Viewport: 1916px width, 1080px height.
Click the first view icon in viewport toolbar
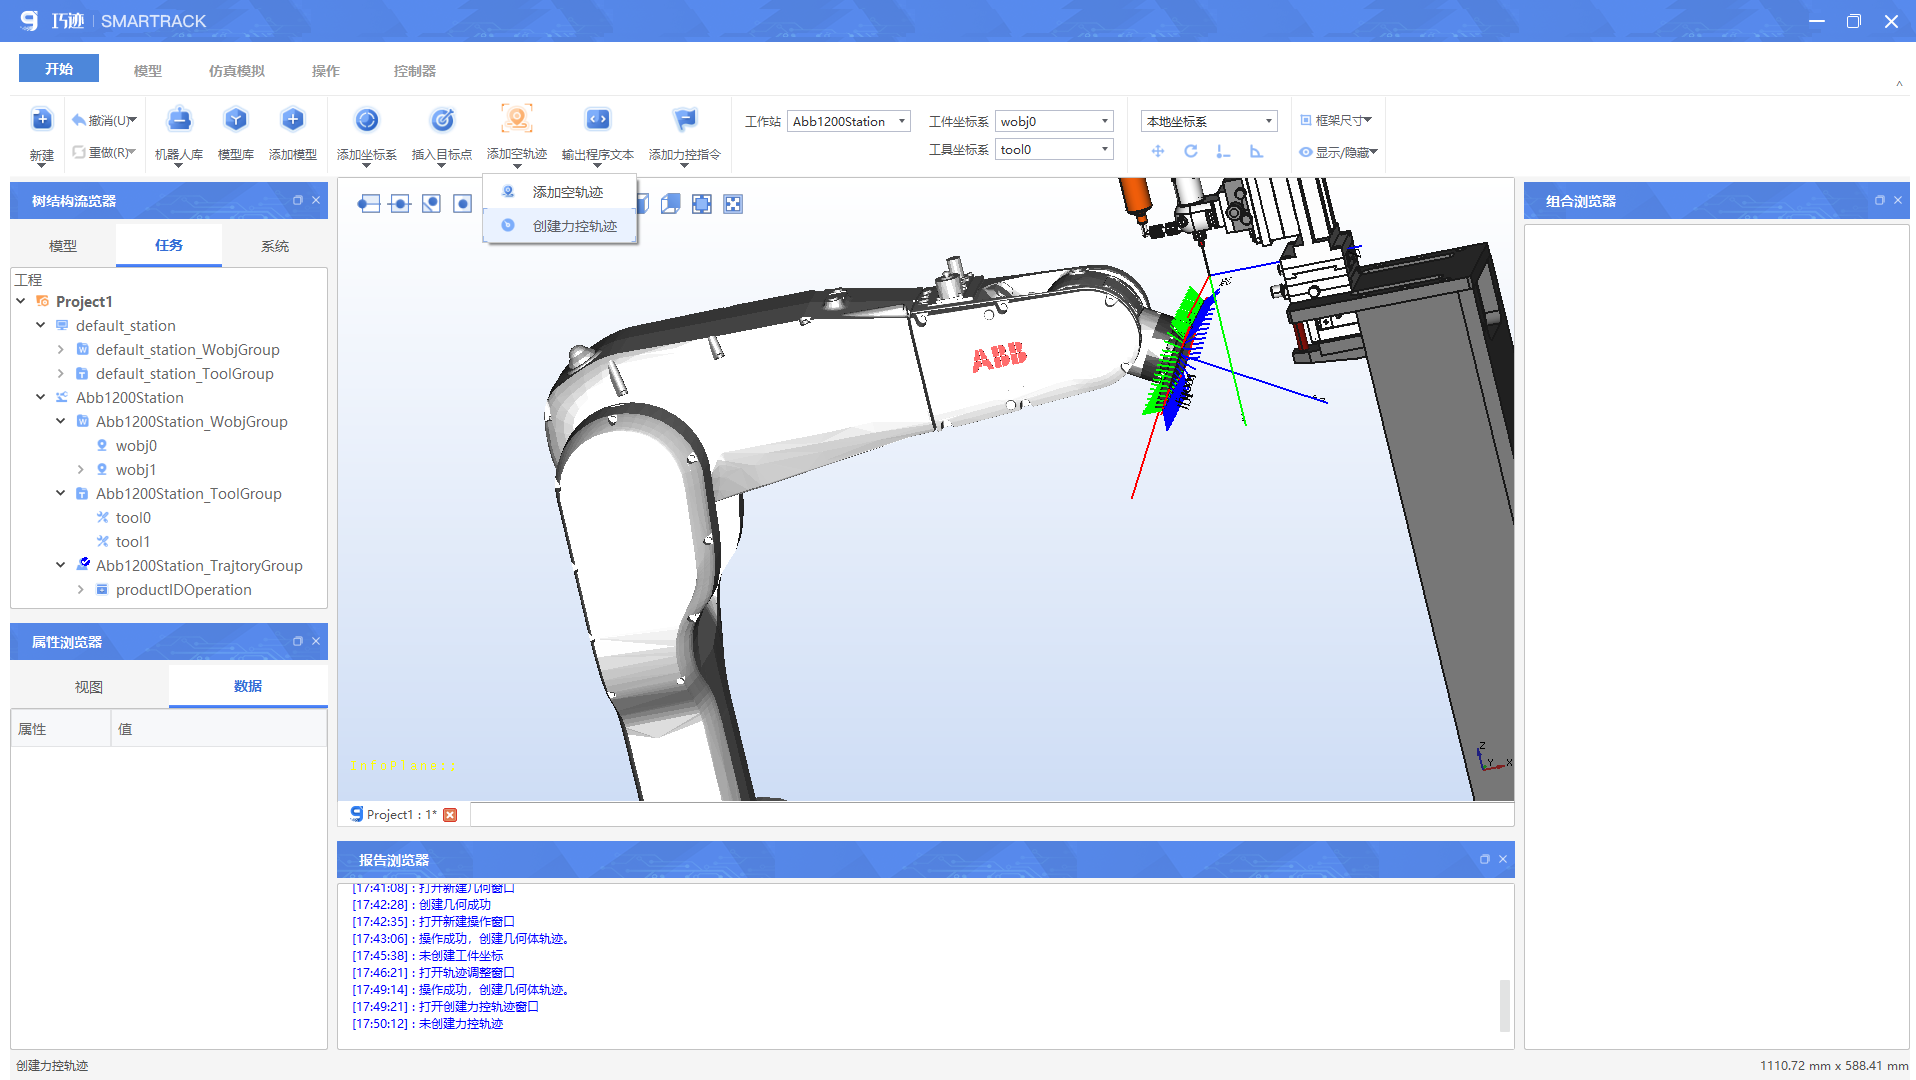pyautogui.click(x=369, y=204)
